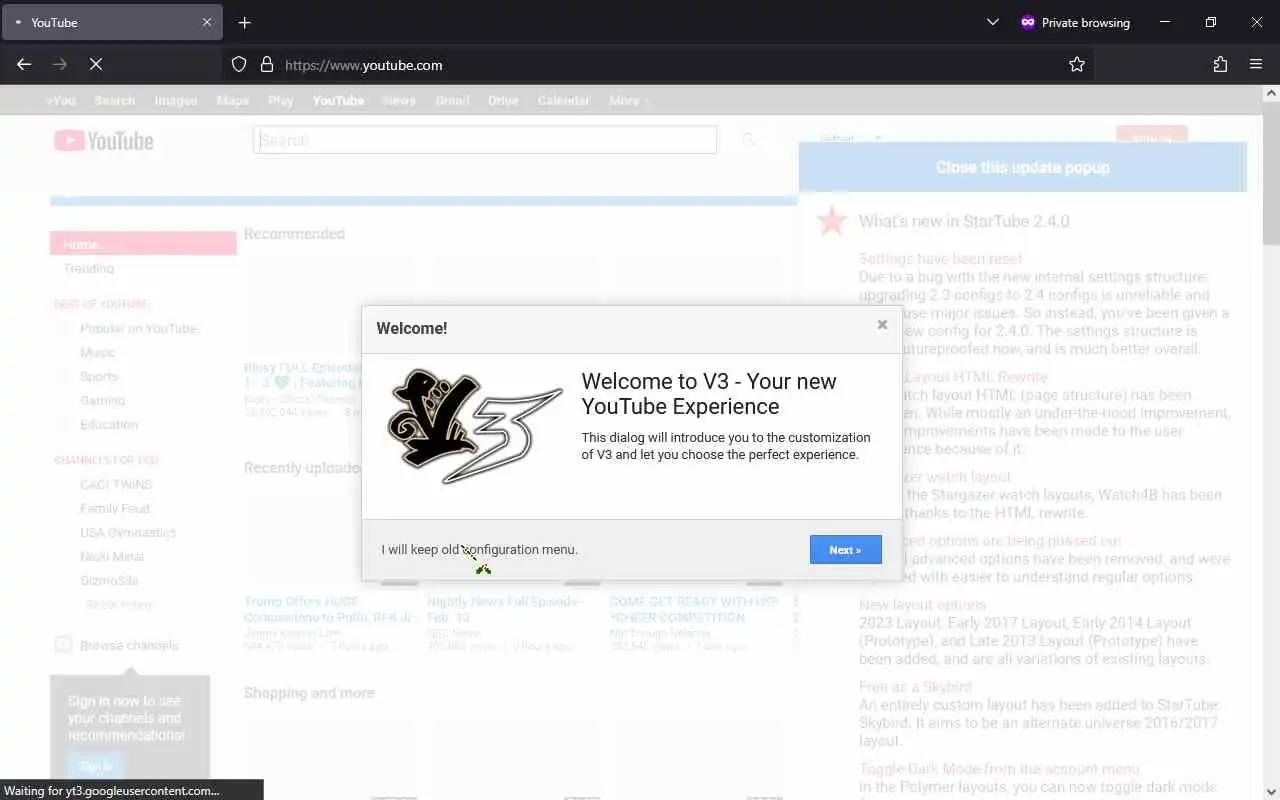
Task: Close the Welcome dialog with X
Action: pos(882,325)
